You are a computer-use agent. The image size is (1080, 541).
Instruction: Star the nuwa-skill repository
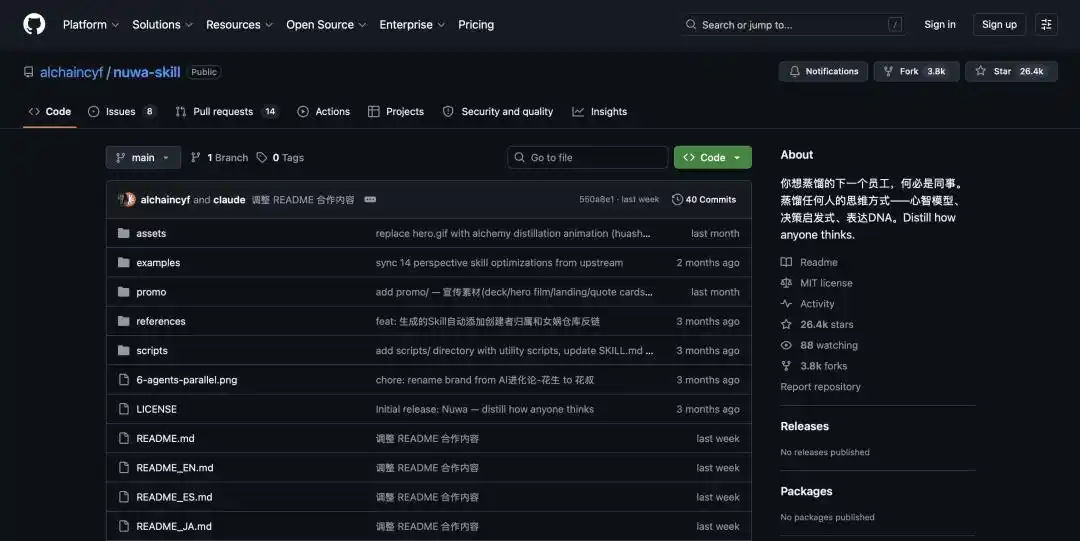coord(1011,71)
